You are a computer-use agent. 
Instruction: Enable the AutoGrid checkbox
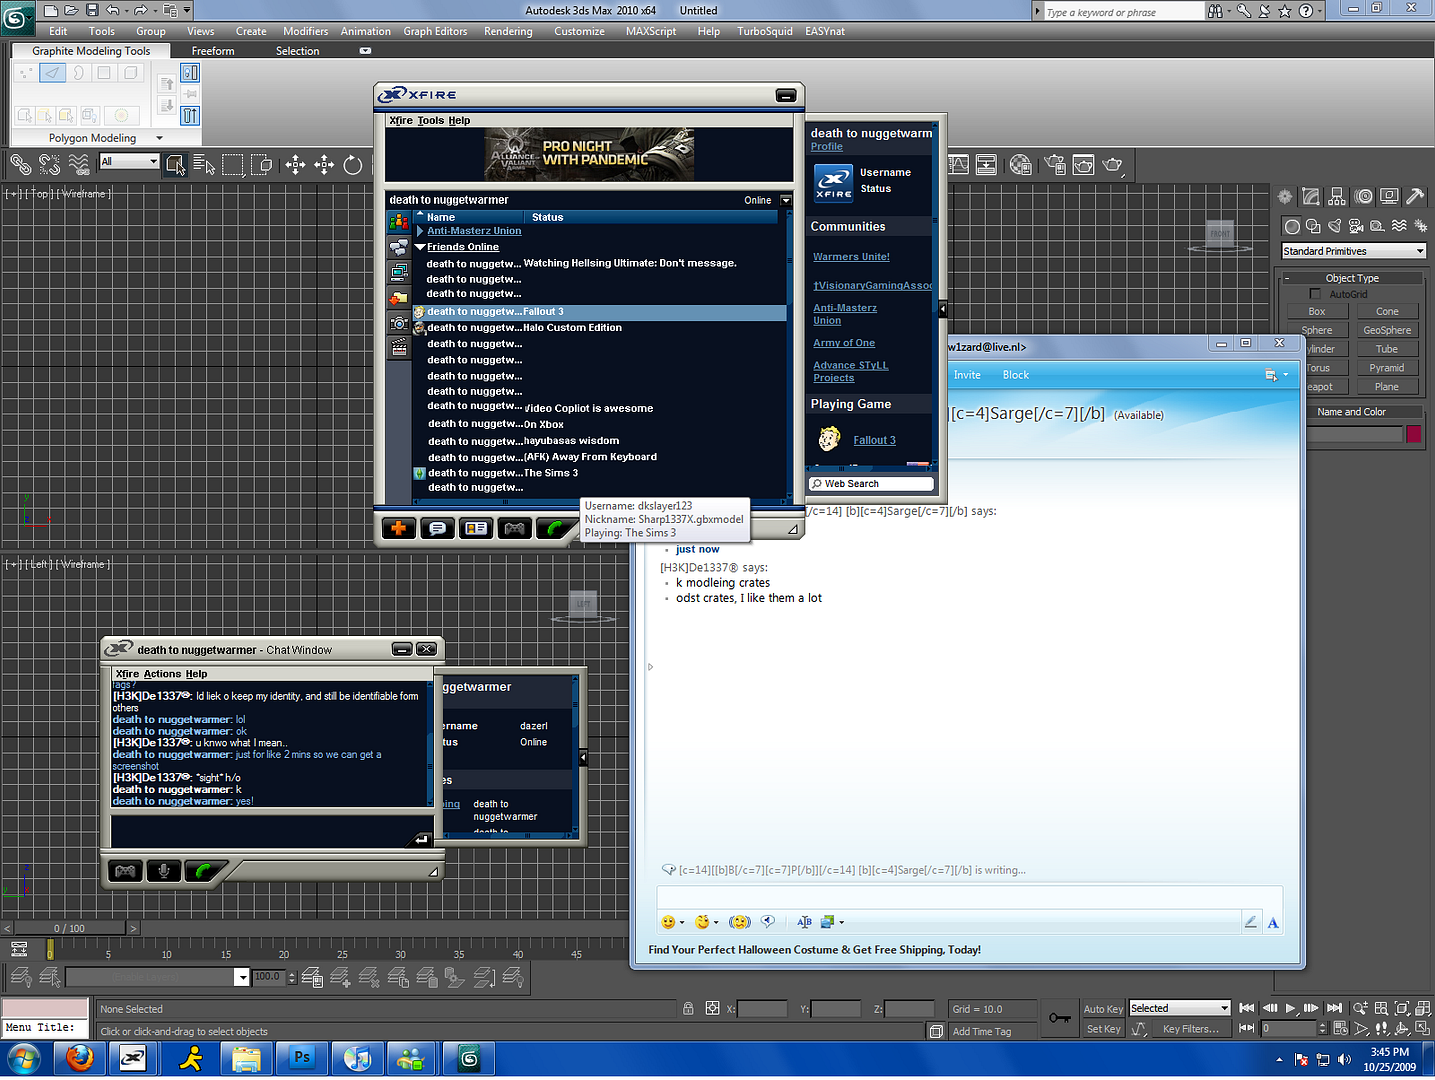pos(1315,294)
